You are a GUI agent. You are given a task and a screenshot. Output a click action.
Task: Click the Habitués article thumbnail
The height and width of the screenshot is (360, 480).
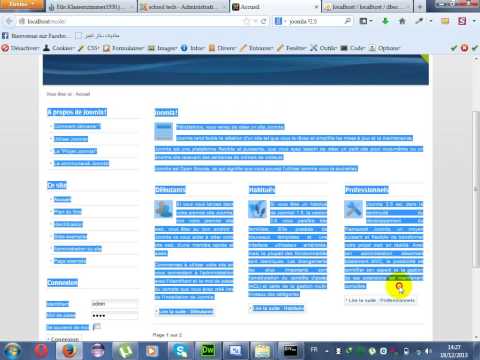(x=257, y=209)
